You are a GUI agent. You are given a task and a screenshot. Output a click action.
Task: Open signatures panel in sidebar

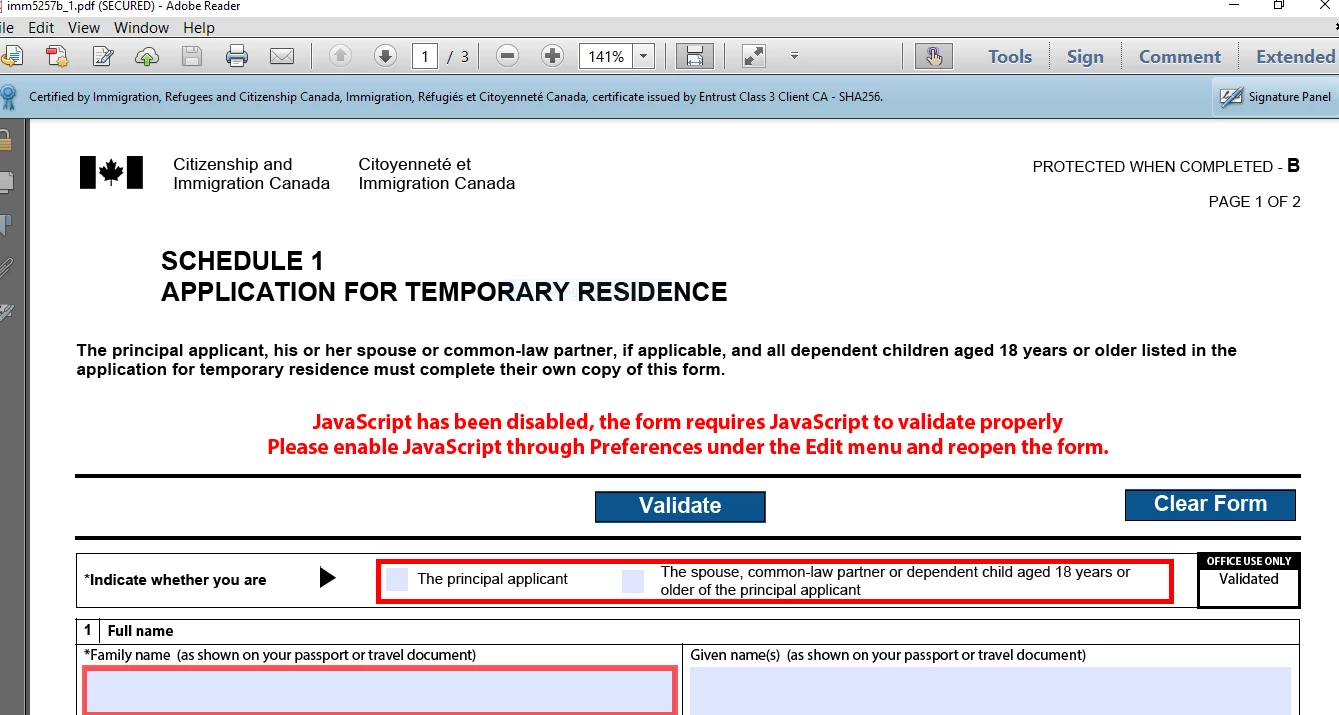pos(6,311)
